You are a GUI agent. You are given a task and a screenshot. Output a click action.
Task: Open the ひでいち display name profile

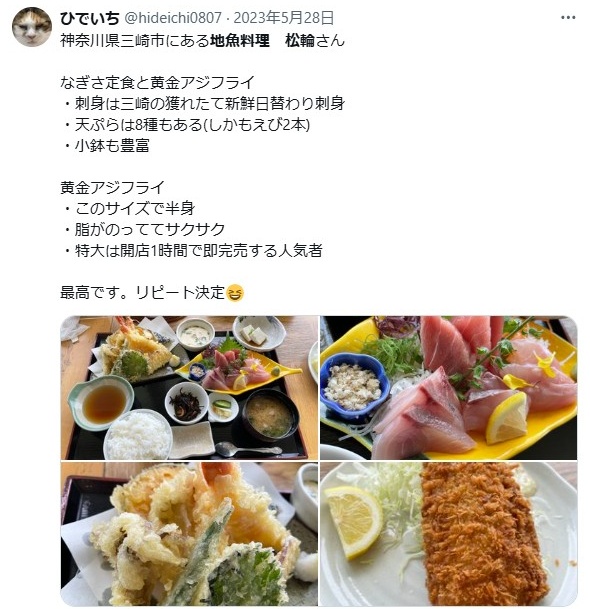click(x=90, y=18)
